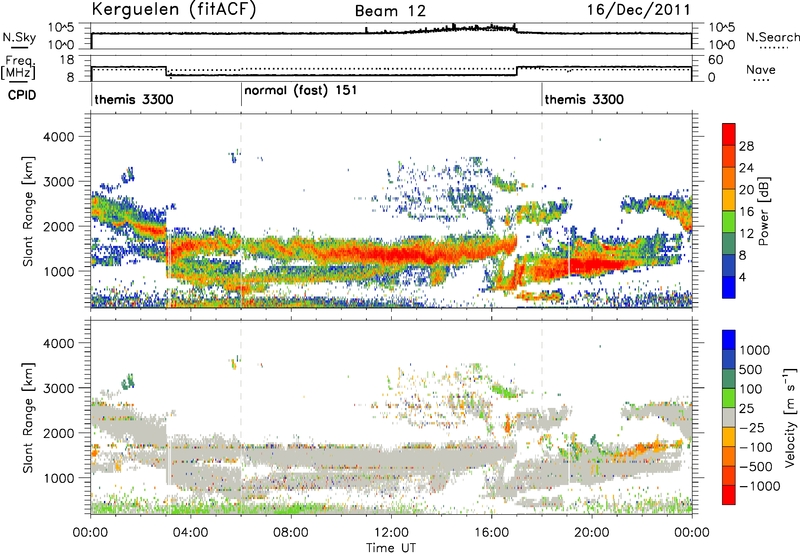Click the dashed 06:00 CPID line in power panel

[241, 211]
